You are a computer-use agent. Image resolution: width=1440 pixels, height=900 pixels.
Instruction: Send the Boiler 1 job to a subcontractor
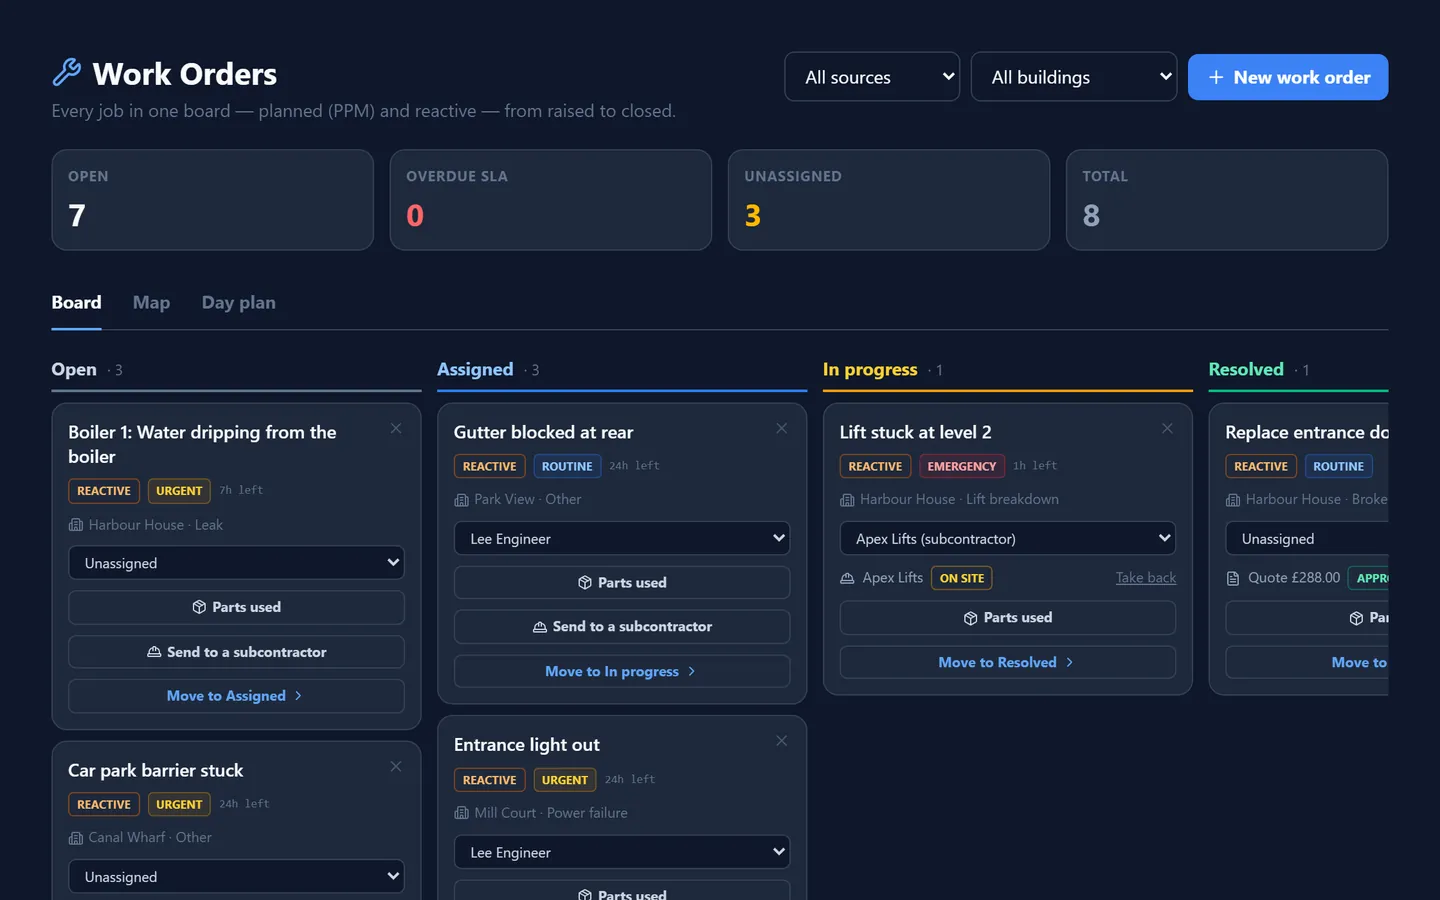click(236, 652)
